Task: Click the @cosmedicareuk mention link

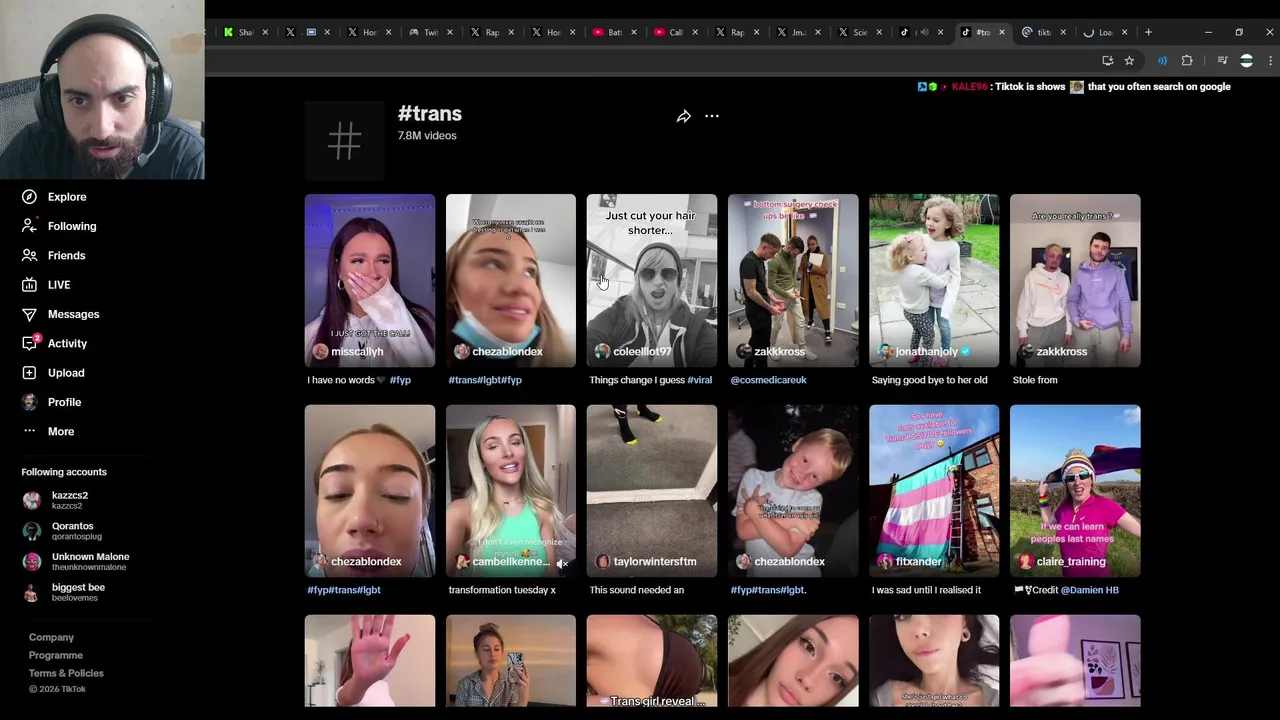Action: pyautogui.click(x=768, y=380)
